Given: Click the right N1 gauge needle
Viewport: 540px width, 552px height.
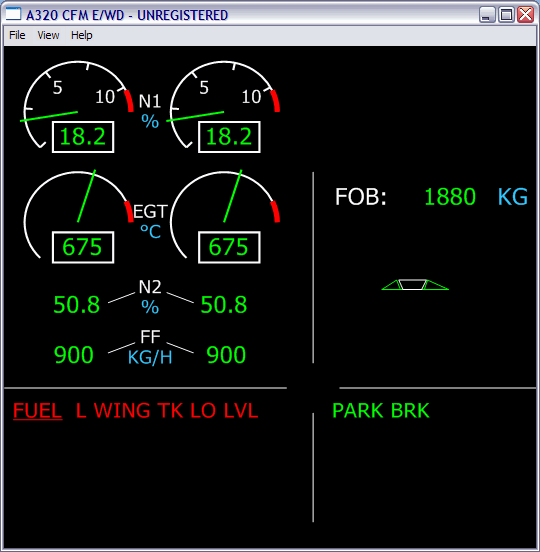Looking at the screenshot, I should click(195, 117).
